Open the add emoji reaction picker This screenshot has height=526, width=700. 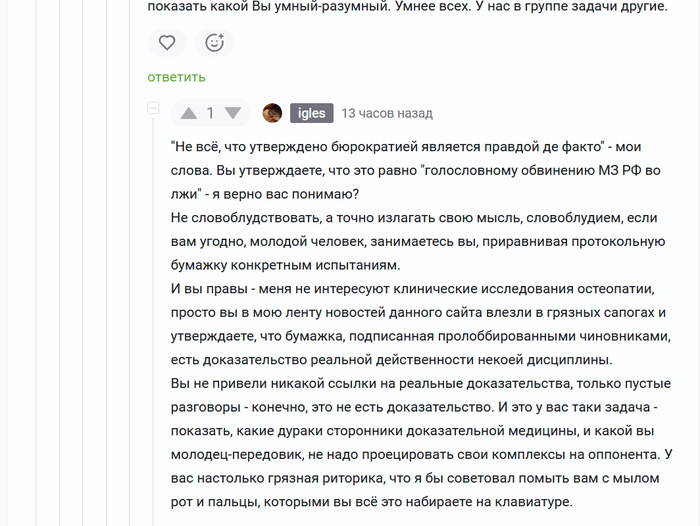214,42
